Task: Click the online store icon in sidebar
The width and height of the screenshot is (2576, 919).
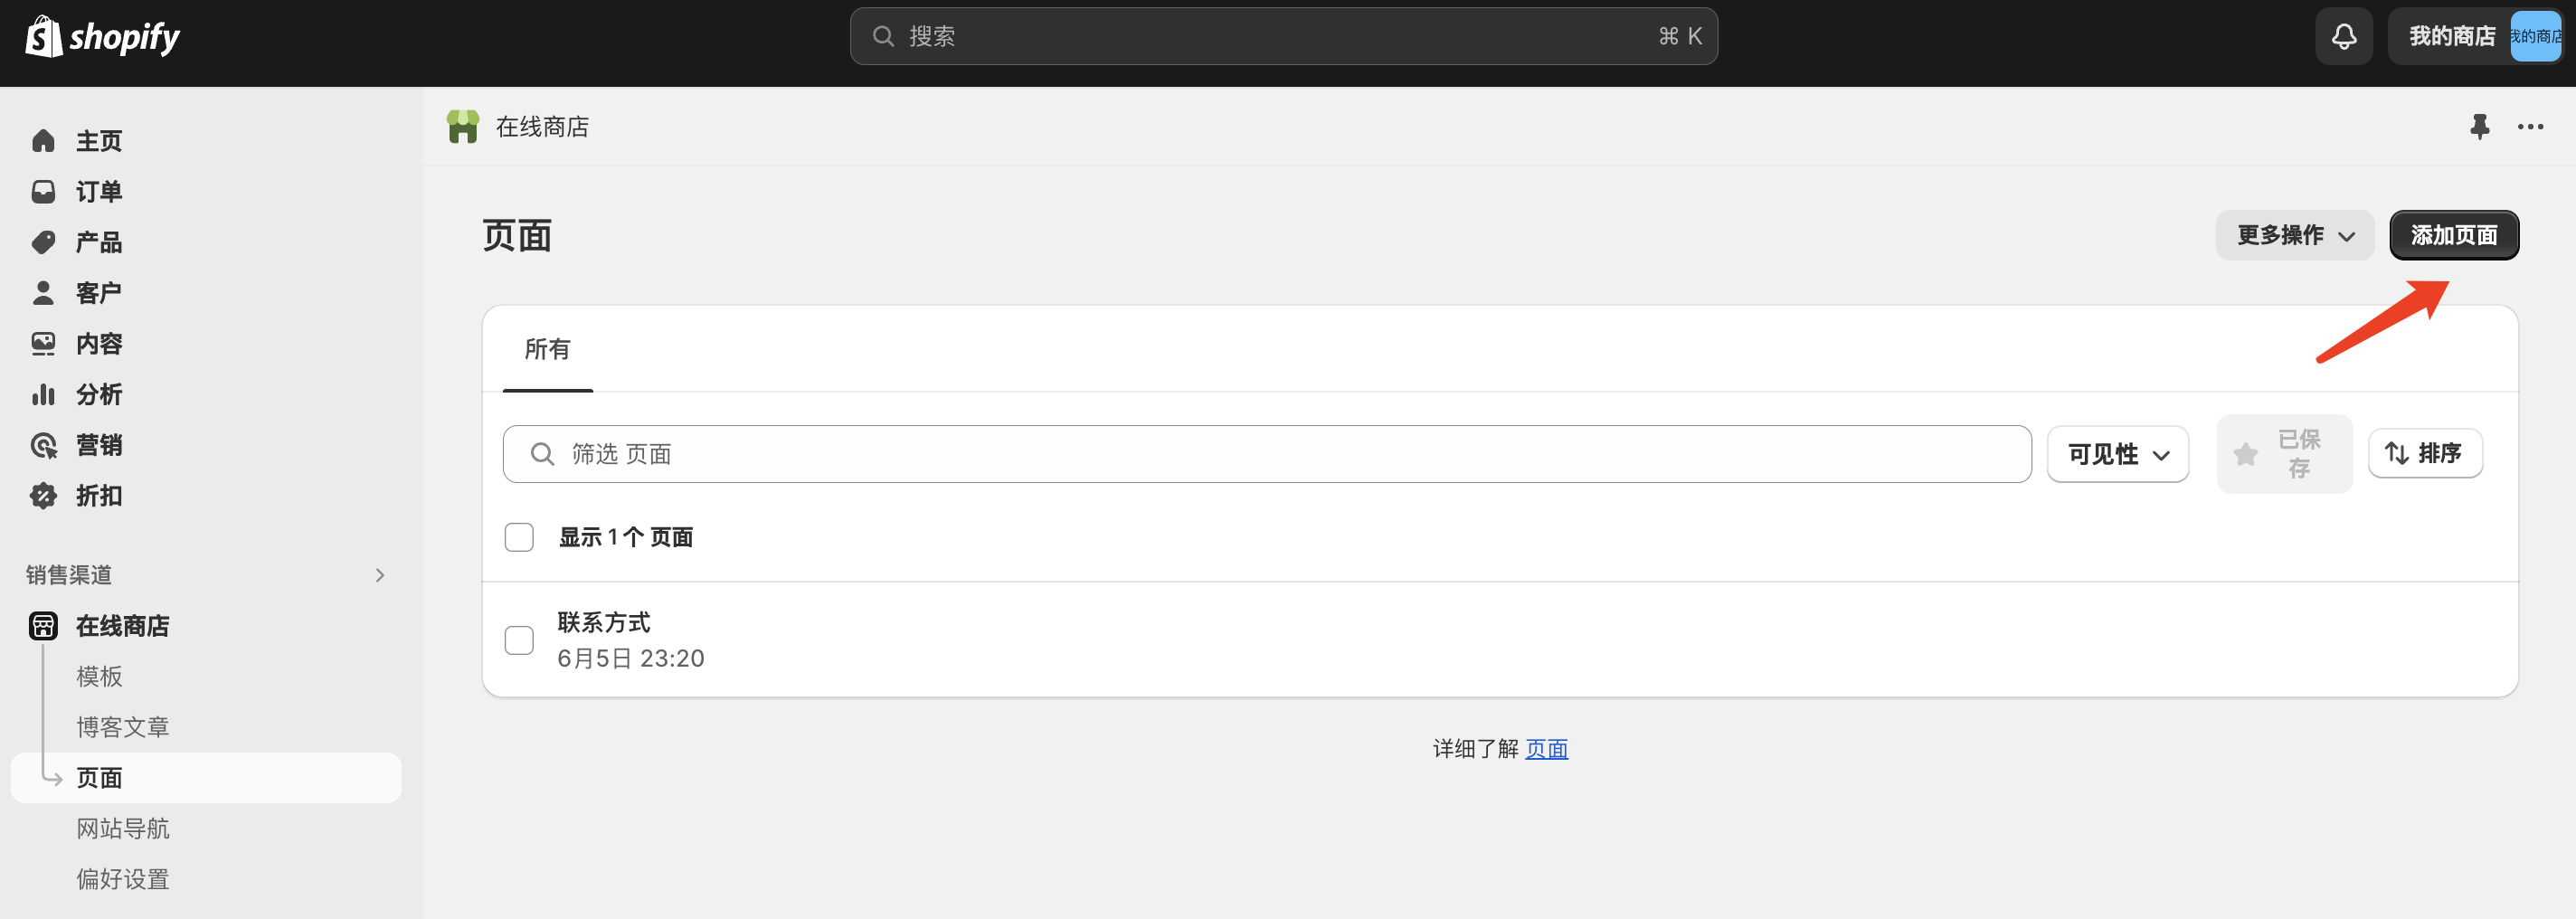Action: point(43,626)
